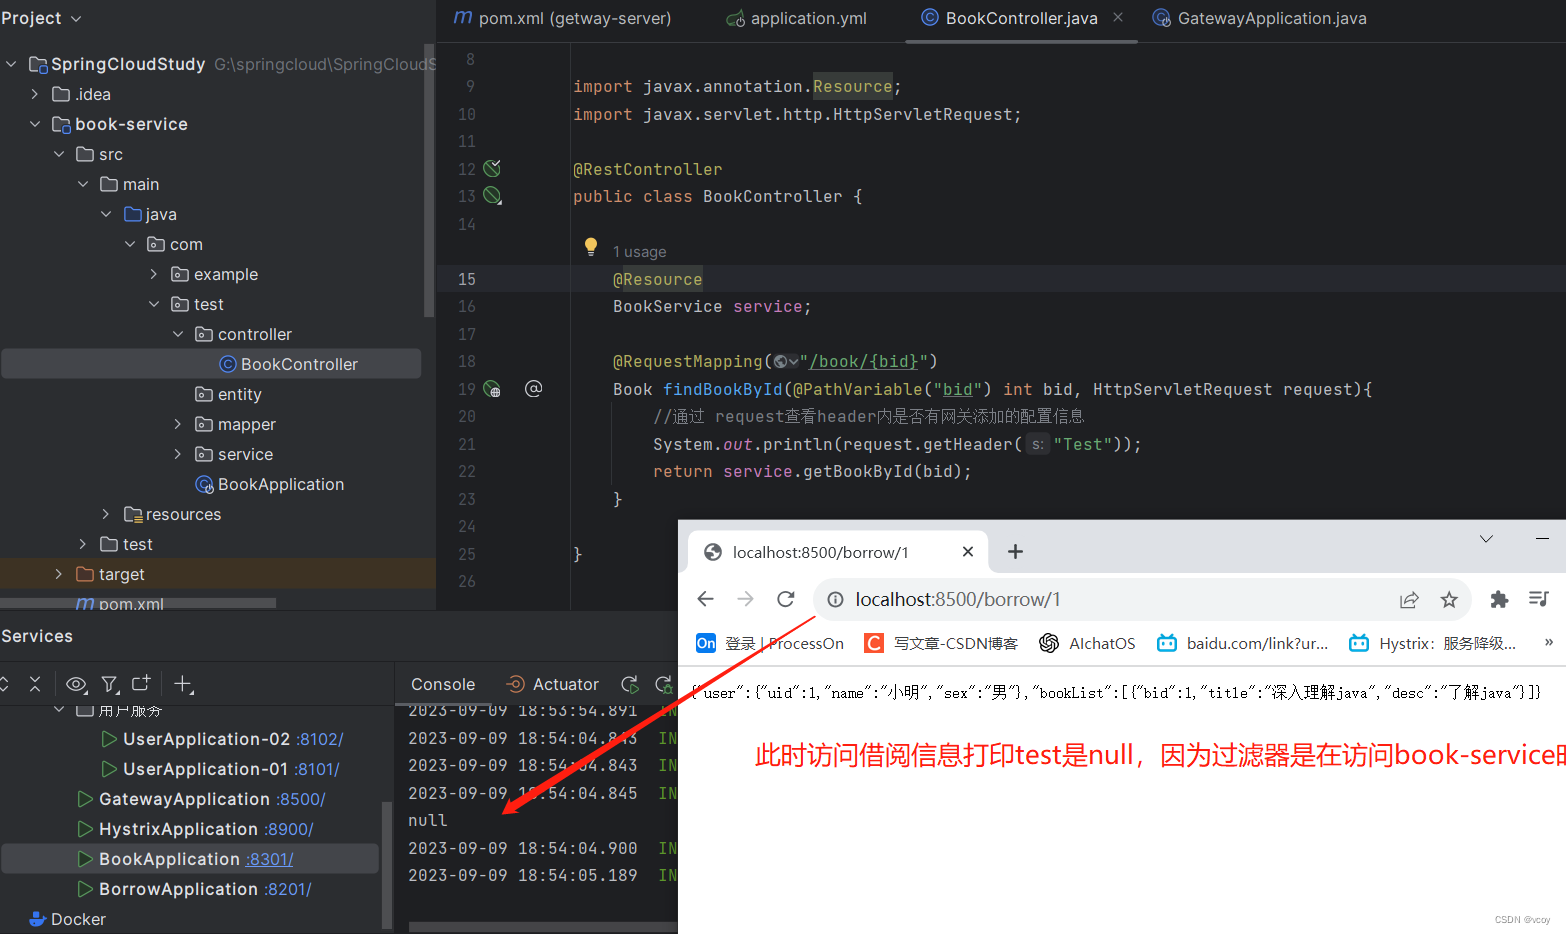Open the BorrowApplication :8201/ link
Screen dimensions: 1566x934
click(288, 889)
